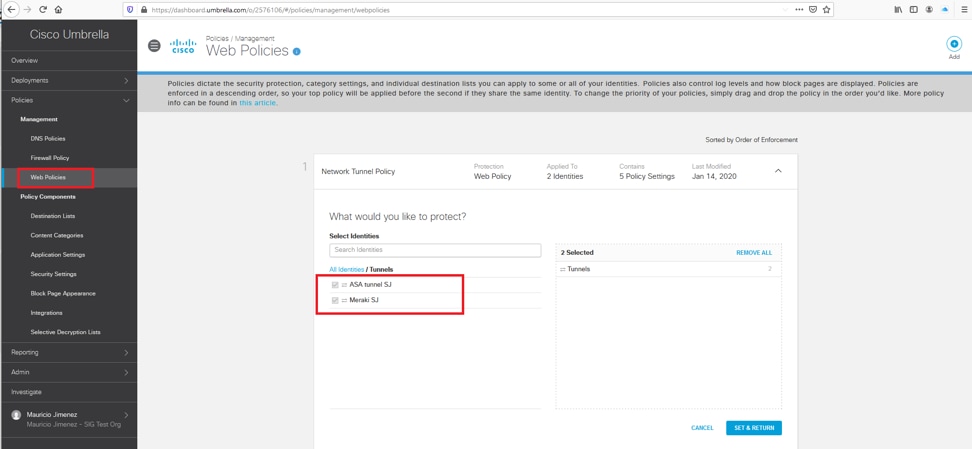
Task: Collapse the Network Tunnel Policy chevron
Action: point(778,171)
